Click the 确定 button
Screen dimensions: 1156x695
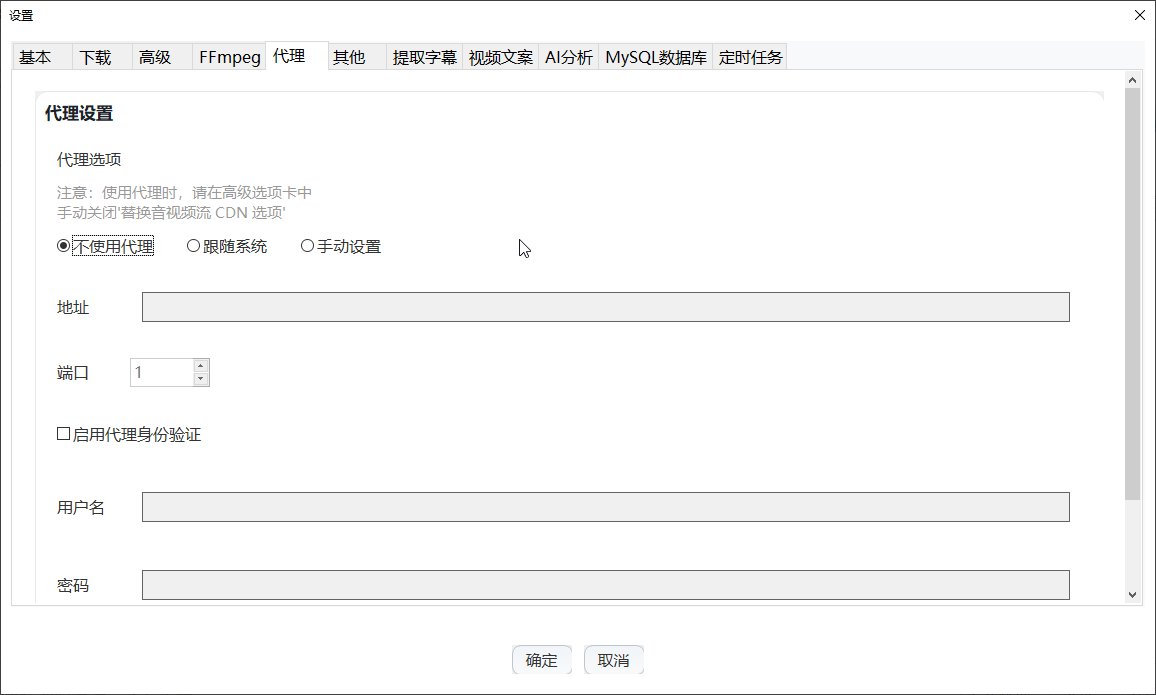click(x=541, y=660)
